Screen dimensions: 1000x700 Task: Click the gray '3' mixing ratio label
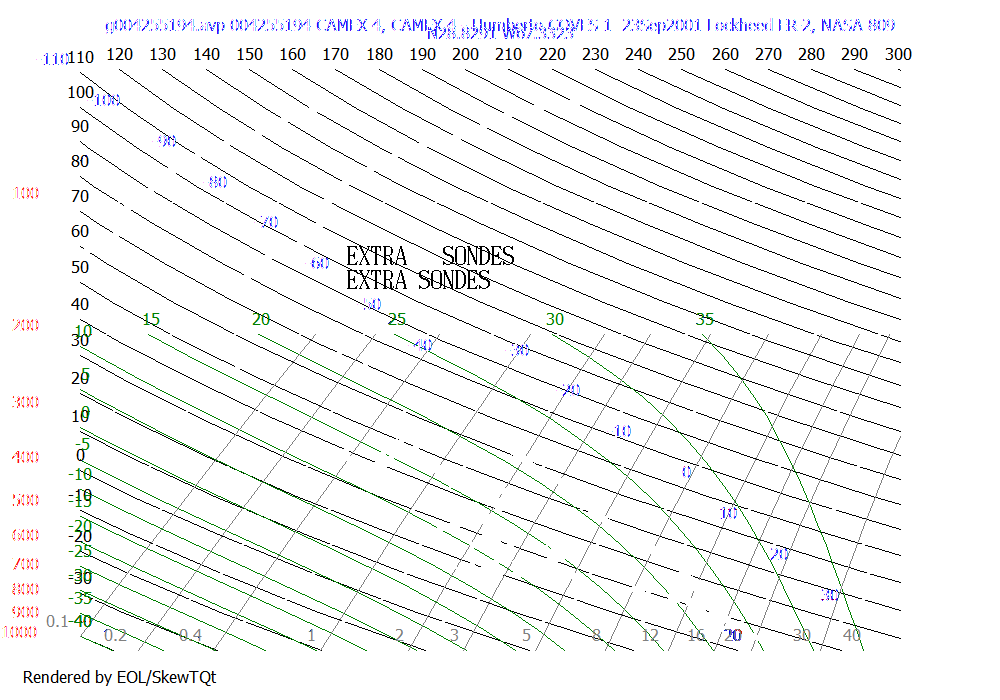click(x=454, y=635)
